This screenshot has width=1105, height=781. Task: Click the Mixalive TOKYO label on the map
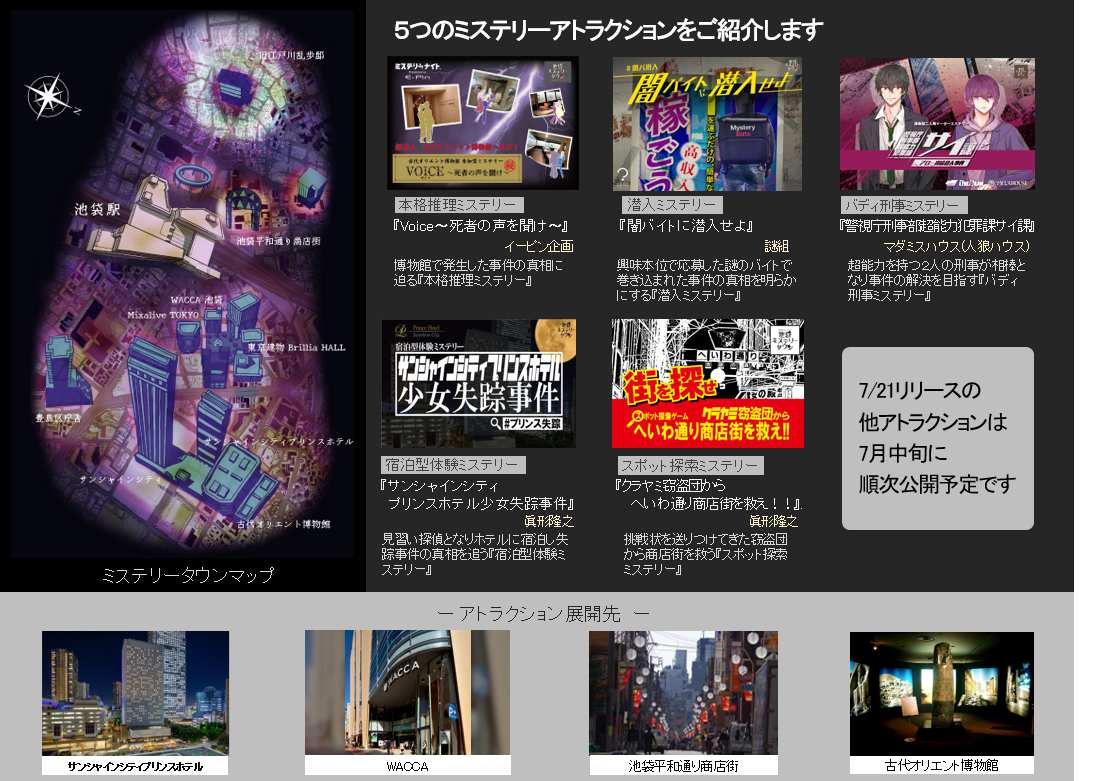click(163, 314)
